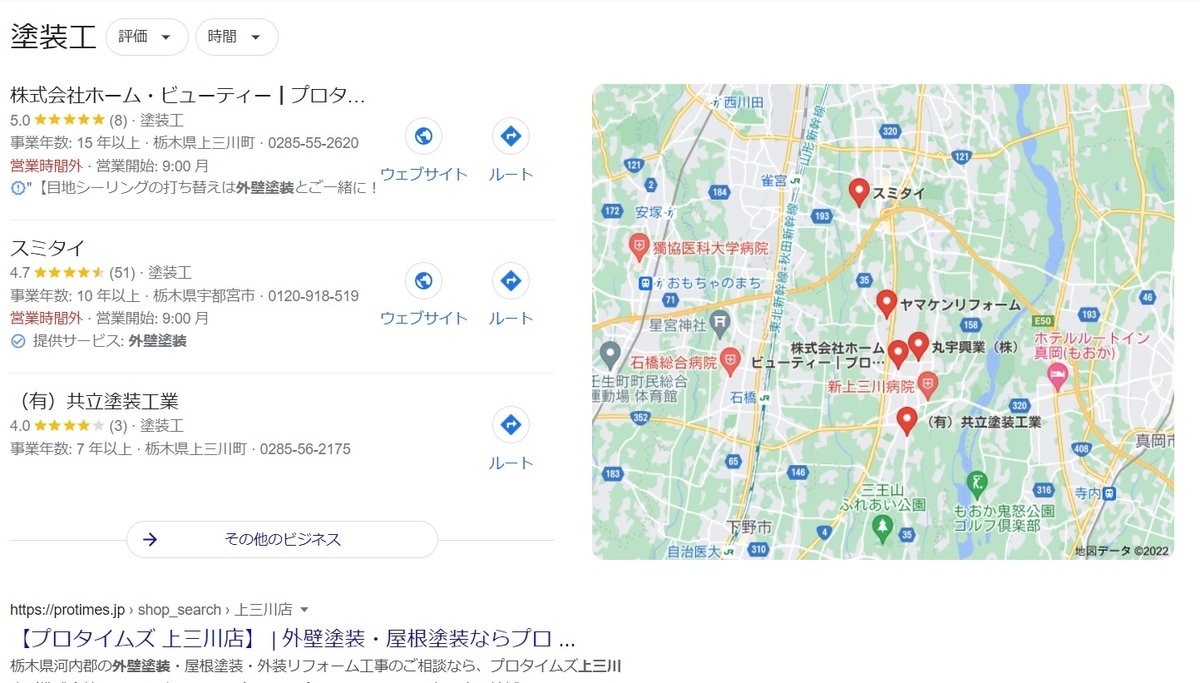Click the arrow icon in その他のビジネス
Image resolution: width=1200 pixels, height=683 pixels.
point(150,539)
